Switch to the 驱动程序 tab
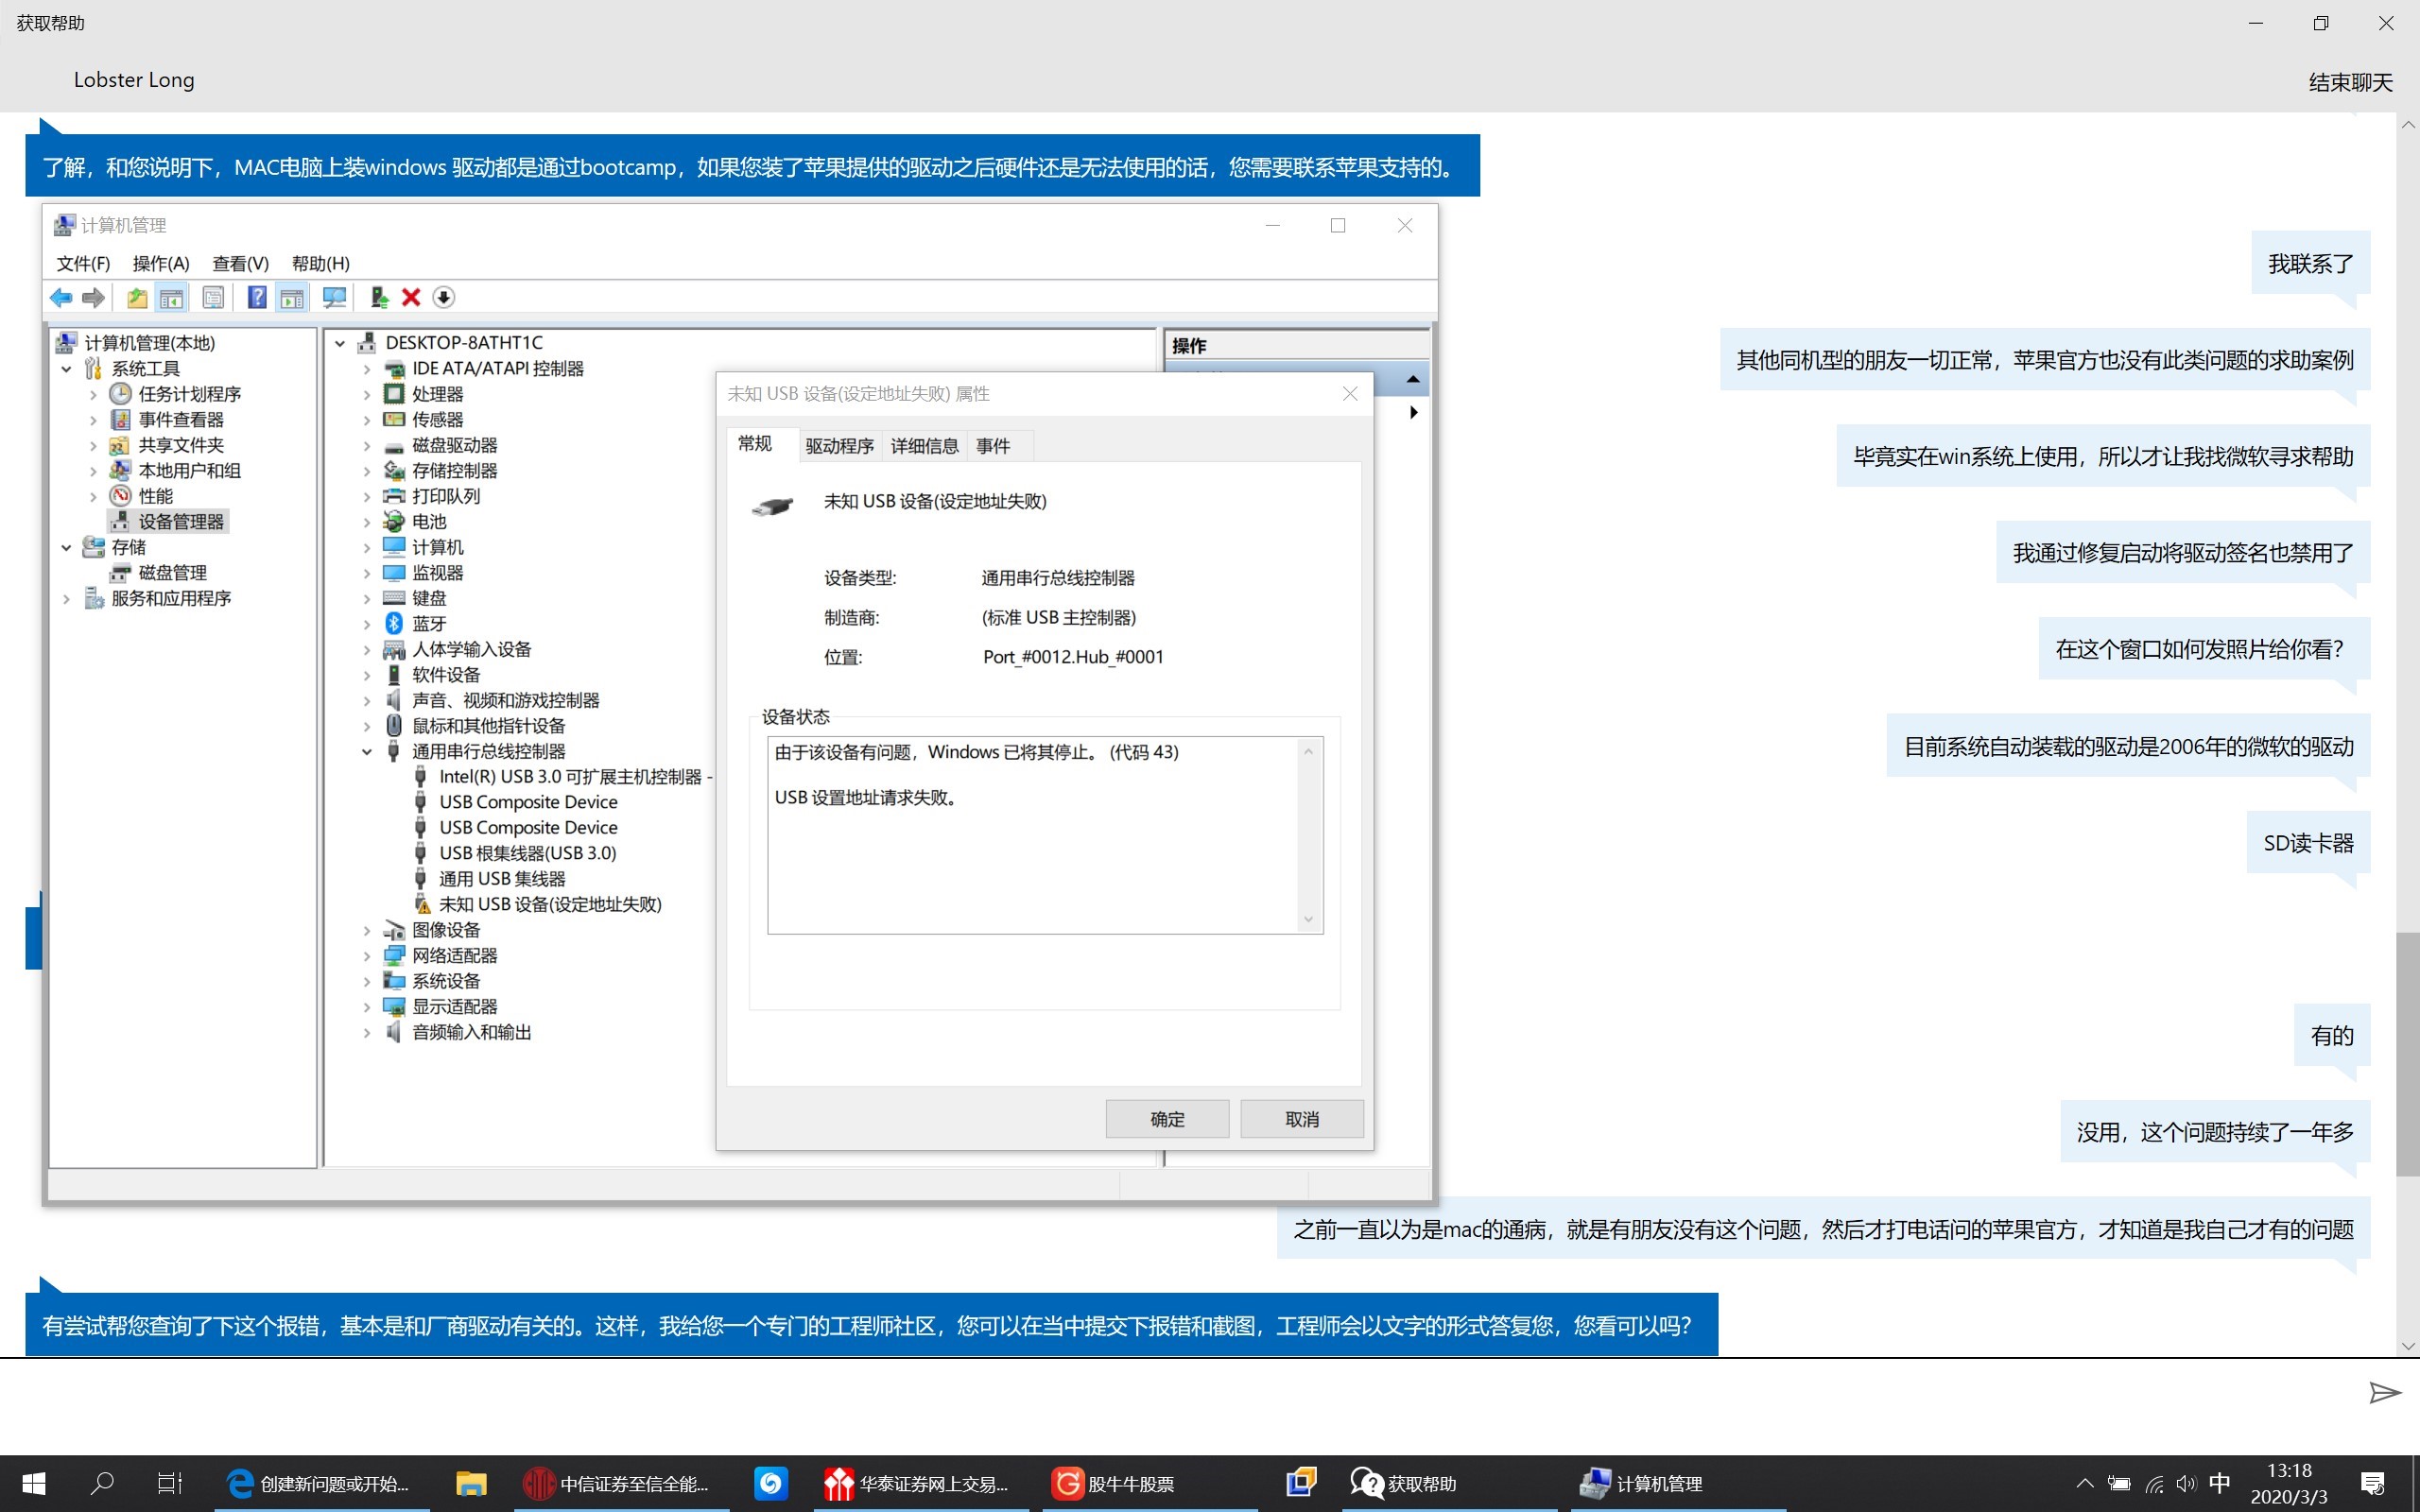2420x1512 pixels. coord(839,446)
